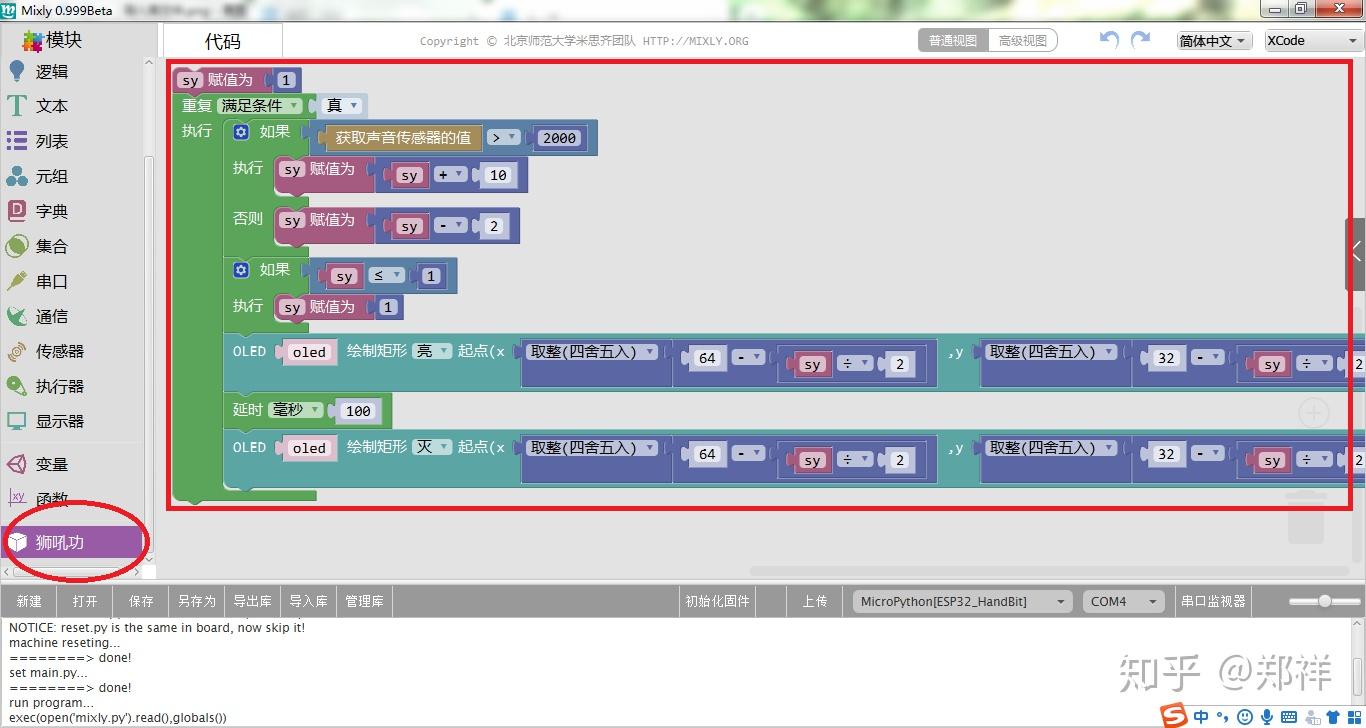Click the gear icon on the first 如果 block
Image resolution: width=1366 pixels, height=728 pixels.
click(x=241, y=132)
